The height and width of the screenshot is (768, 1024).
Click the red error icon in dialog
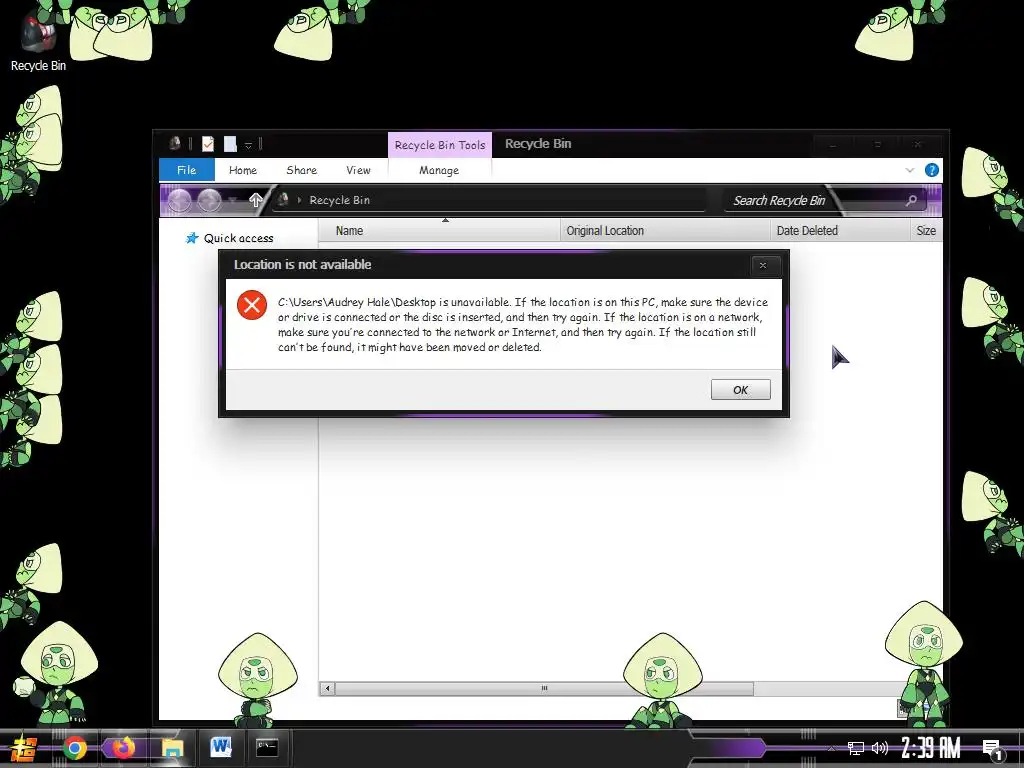click(251, 305)
